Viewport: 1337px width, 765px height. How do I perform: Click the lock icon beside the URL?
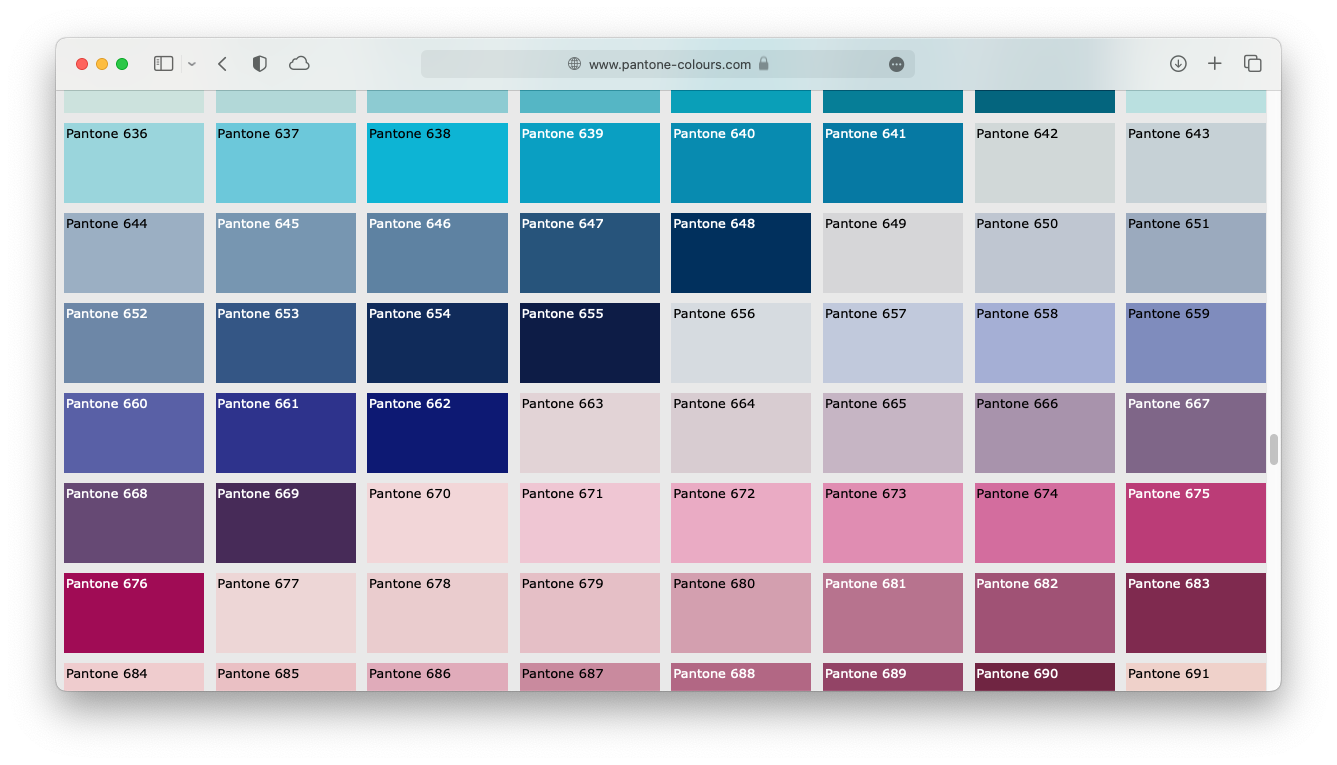(764, 64)
